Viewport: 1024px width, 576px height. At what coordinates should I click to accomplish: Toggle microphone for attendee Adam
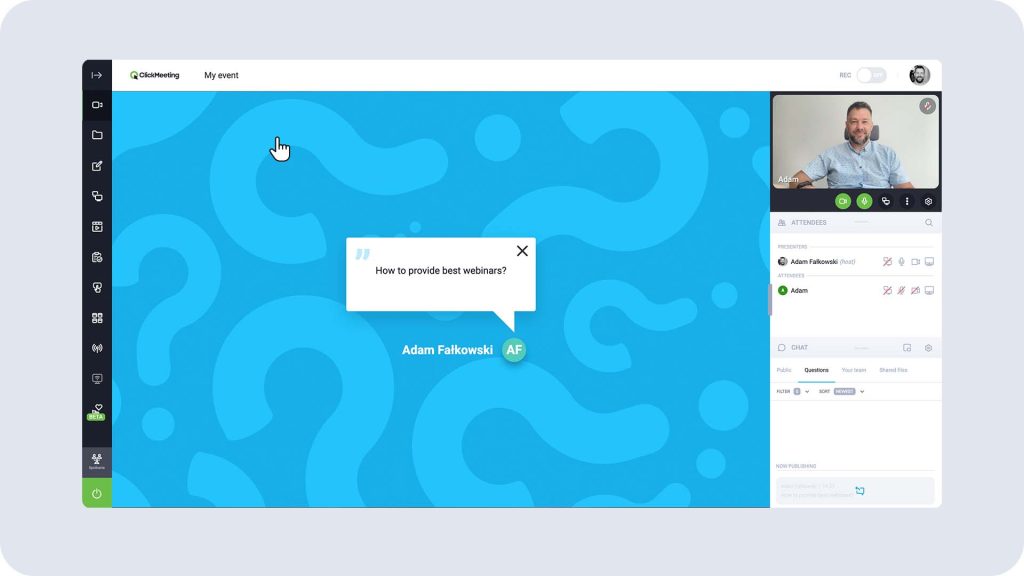tap(901, 291)
